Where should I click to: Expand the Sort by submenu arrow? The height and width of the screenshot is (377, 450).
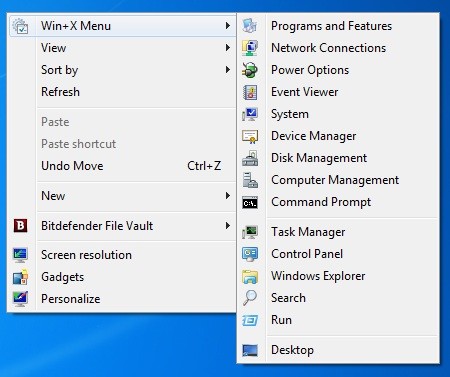(228, 70)
